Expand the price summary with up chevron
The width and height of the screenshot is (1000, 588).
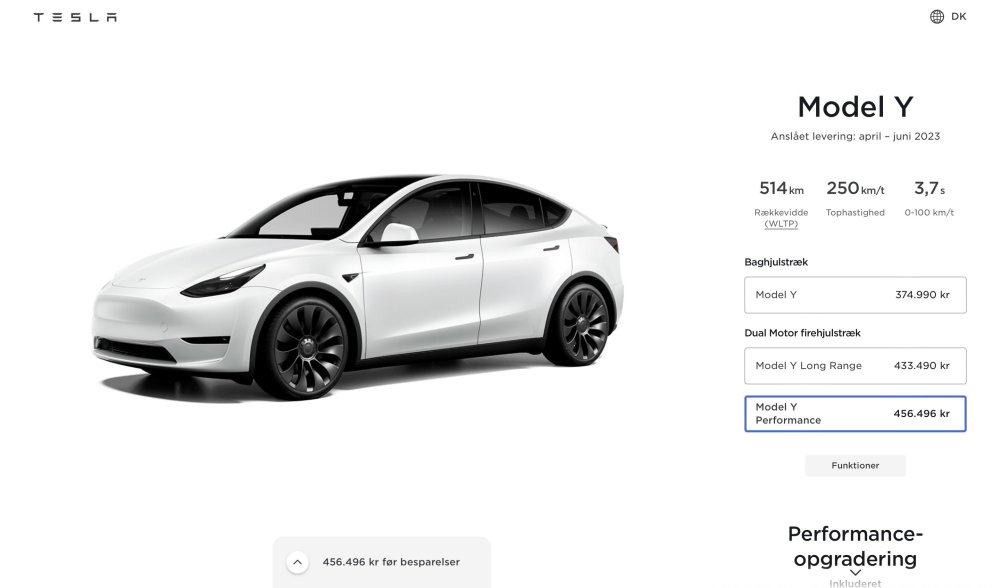point(297,562)
